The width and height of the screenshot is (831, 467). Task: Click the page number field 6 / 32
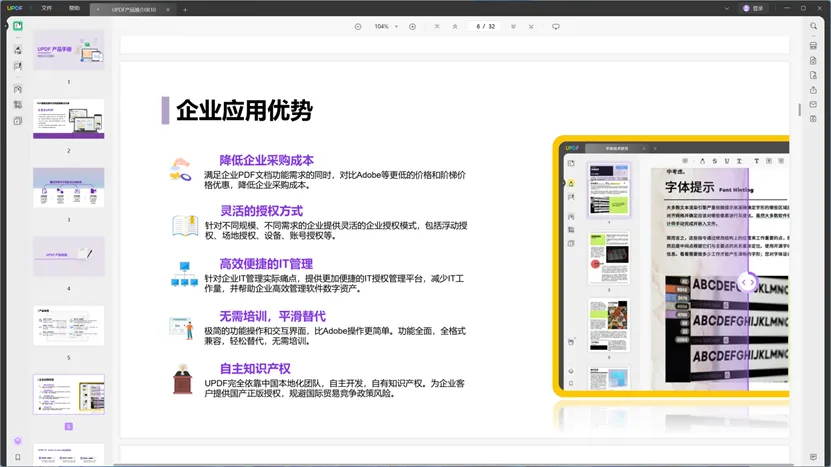(x=485, y=27)
